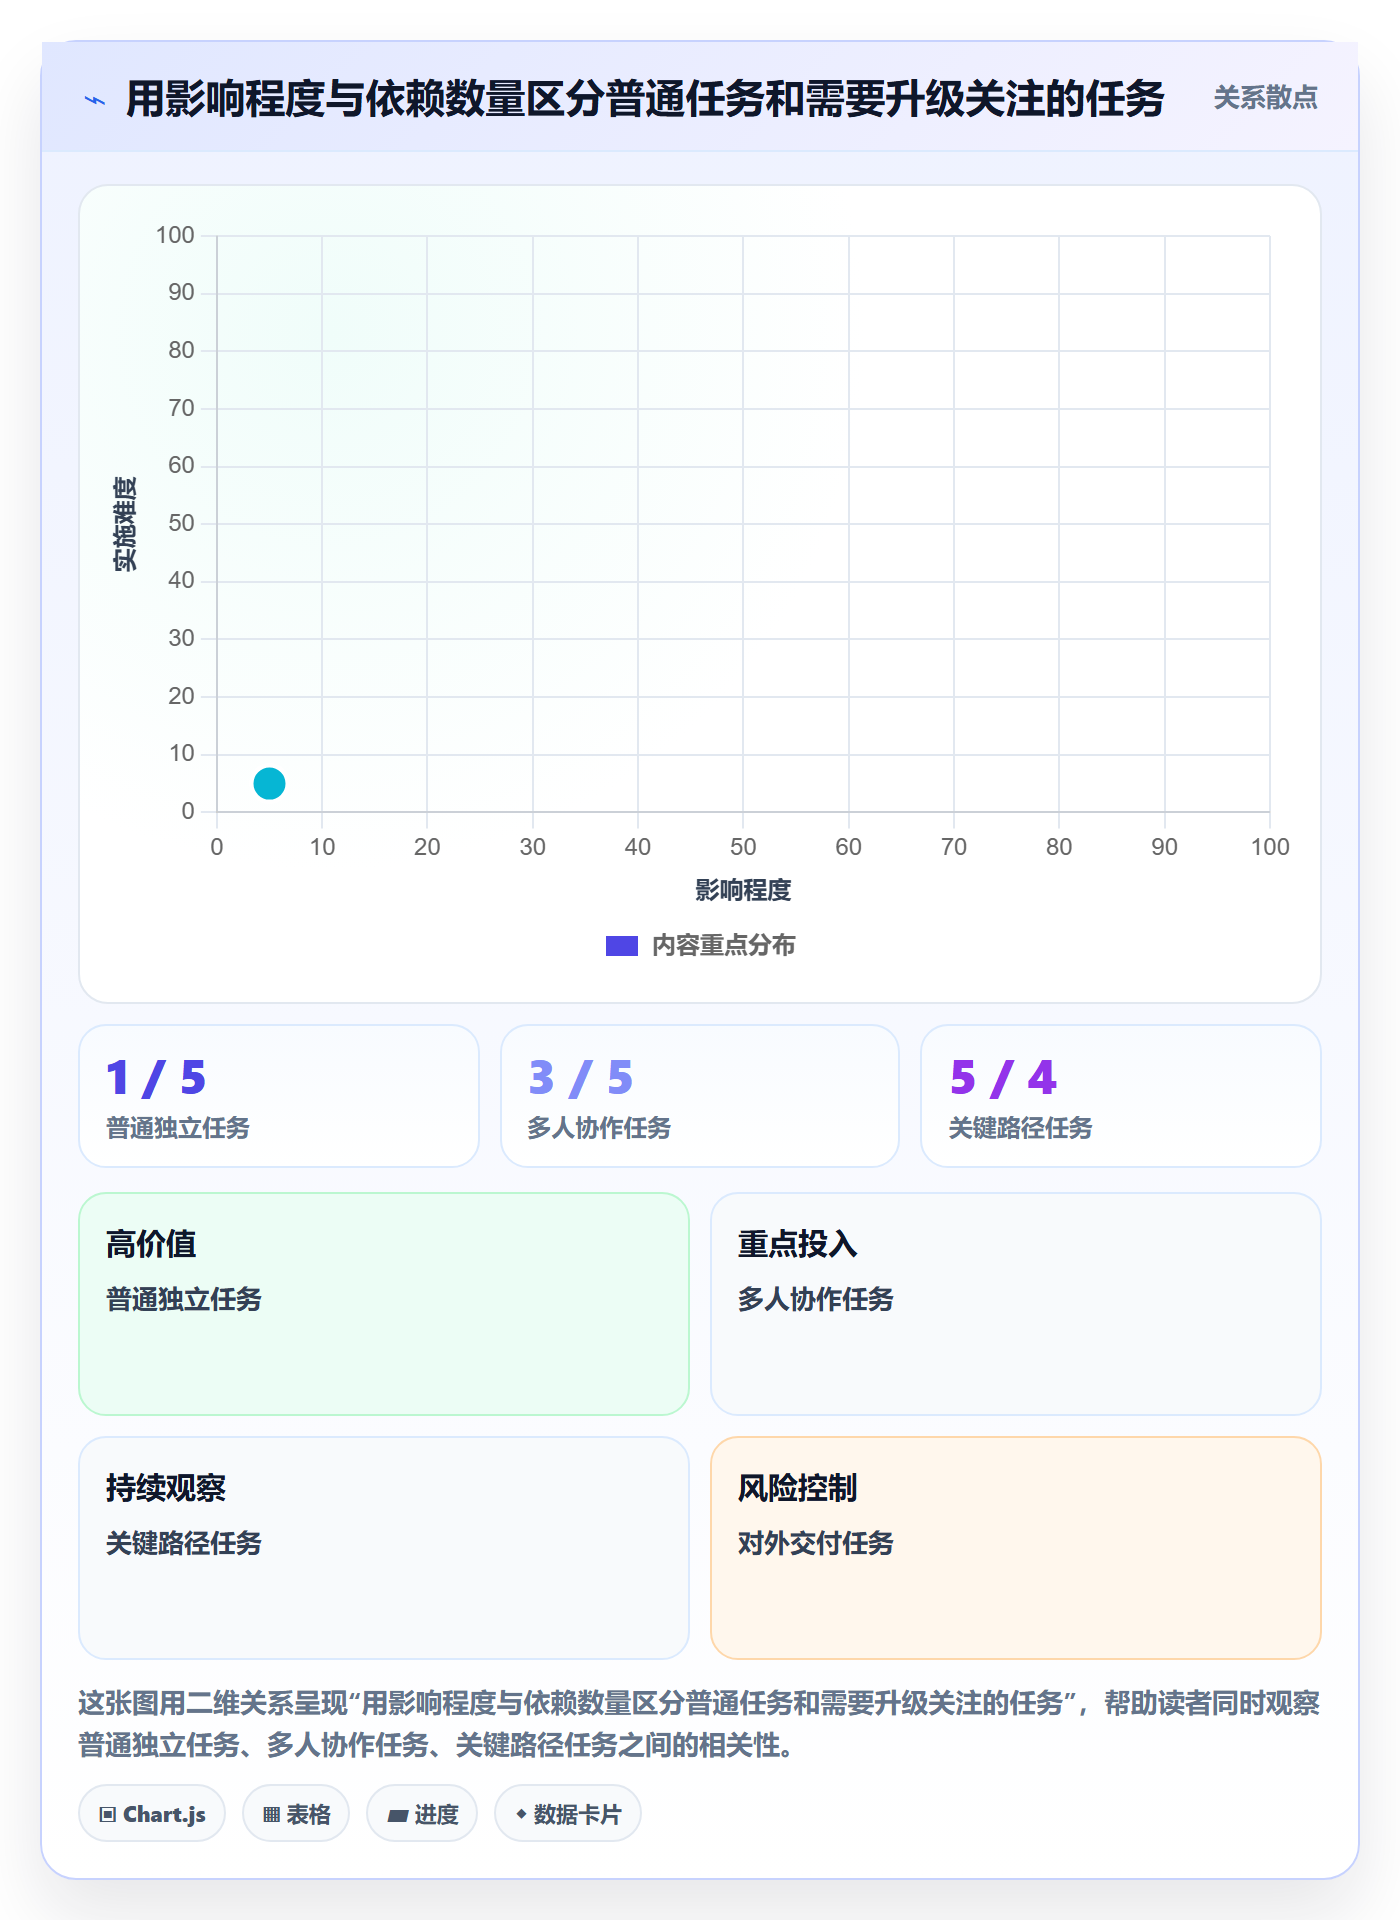
Task: Click the 关系散点 tag in the header
Action: [x=1265, y=98]
